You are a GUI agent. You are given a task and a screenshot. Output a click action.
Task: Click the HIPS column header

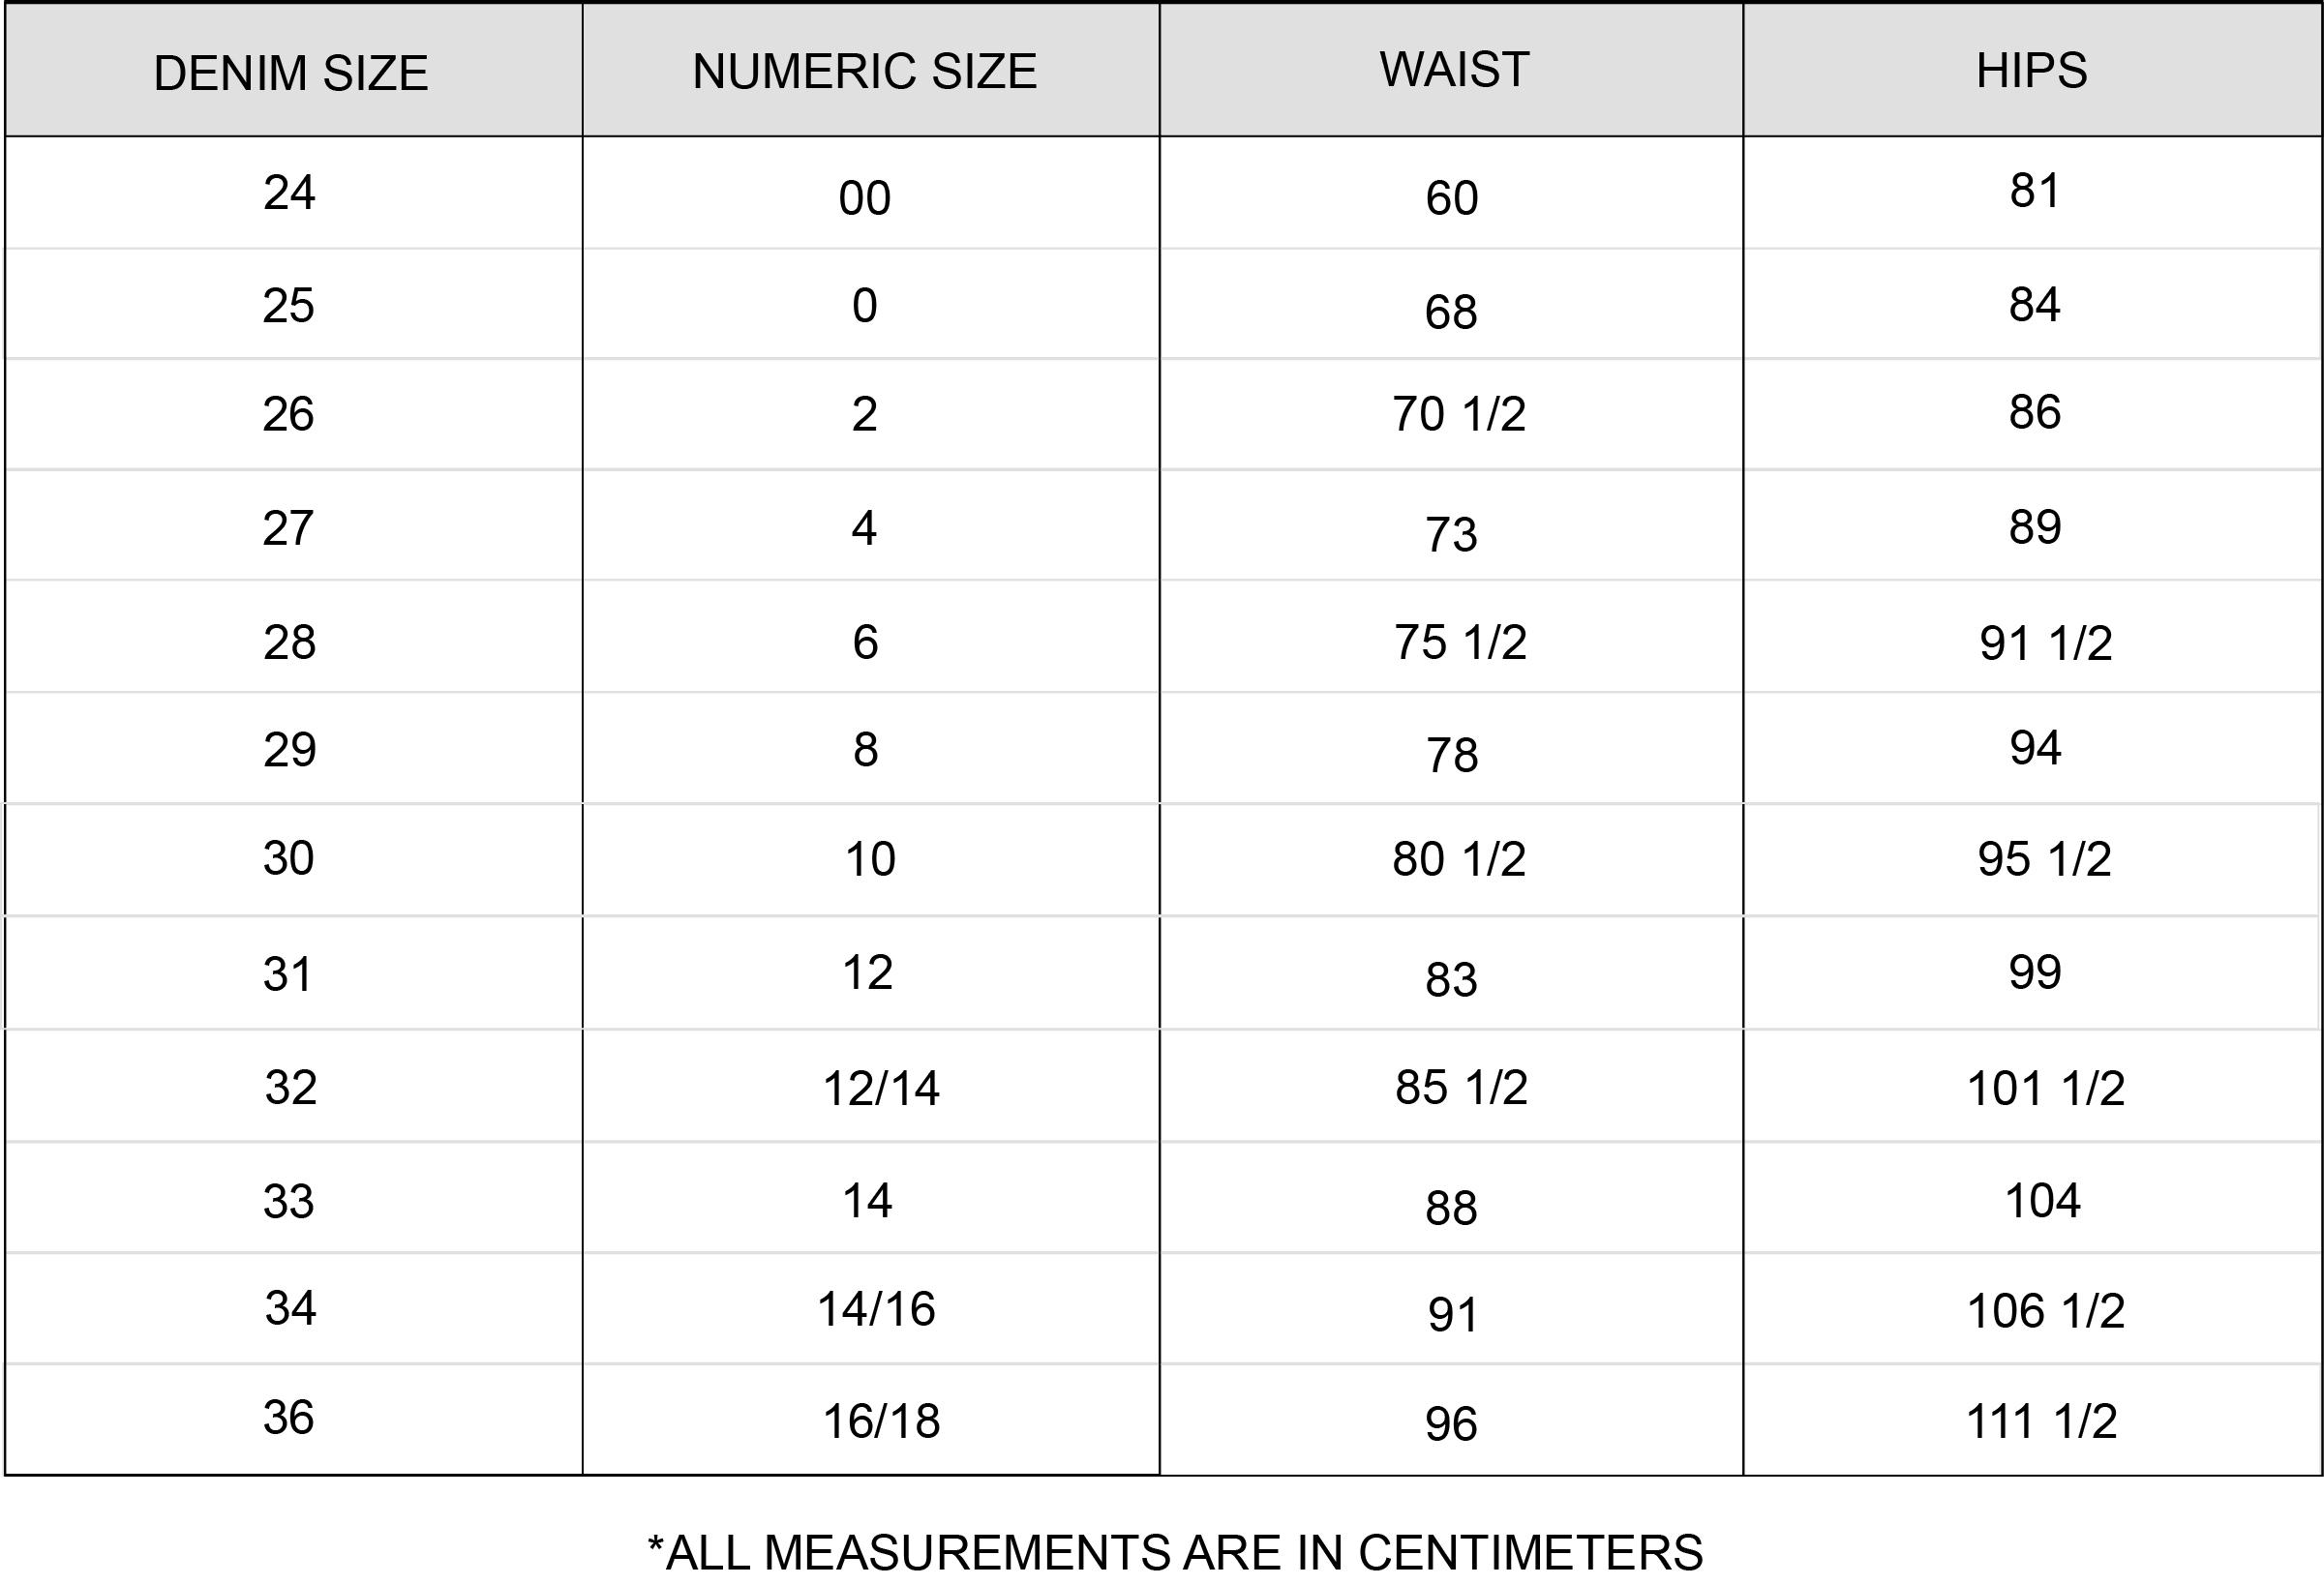tap(2032, 70)
